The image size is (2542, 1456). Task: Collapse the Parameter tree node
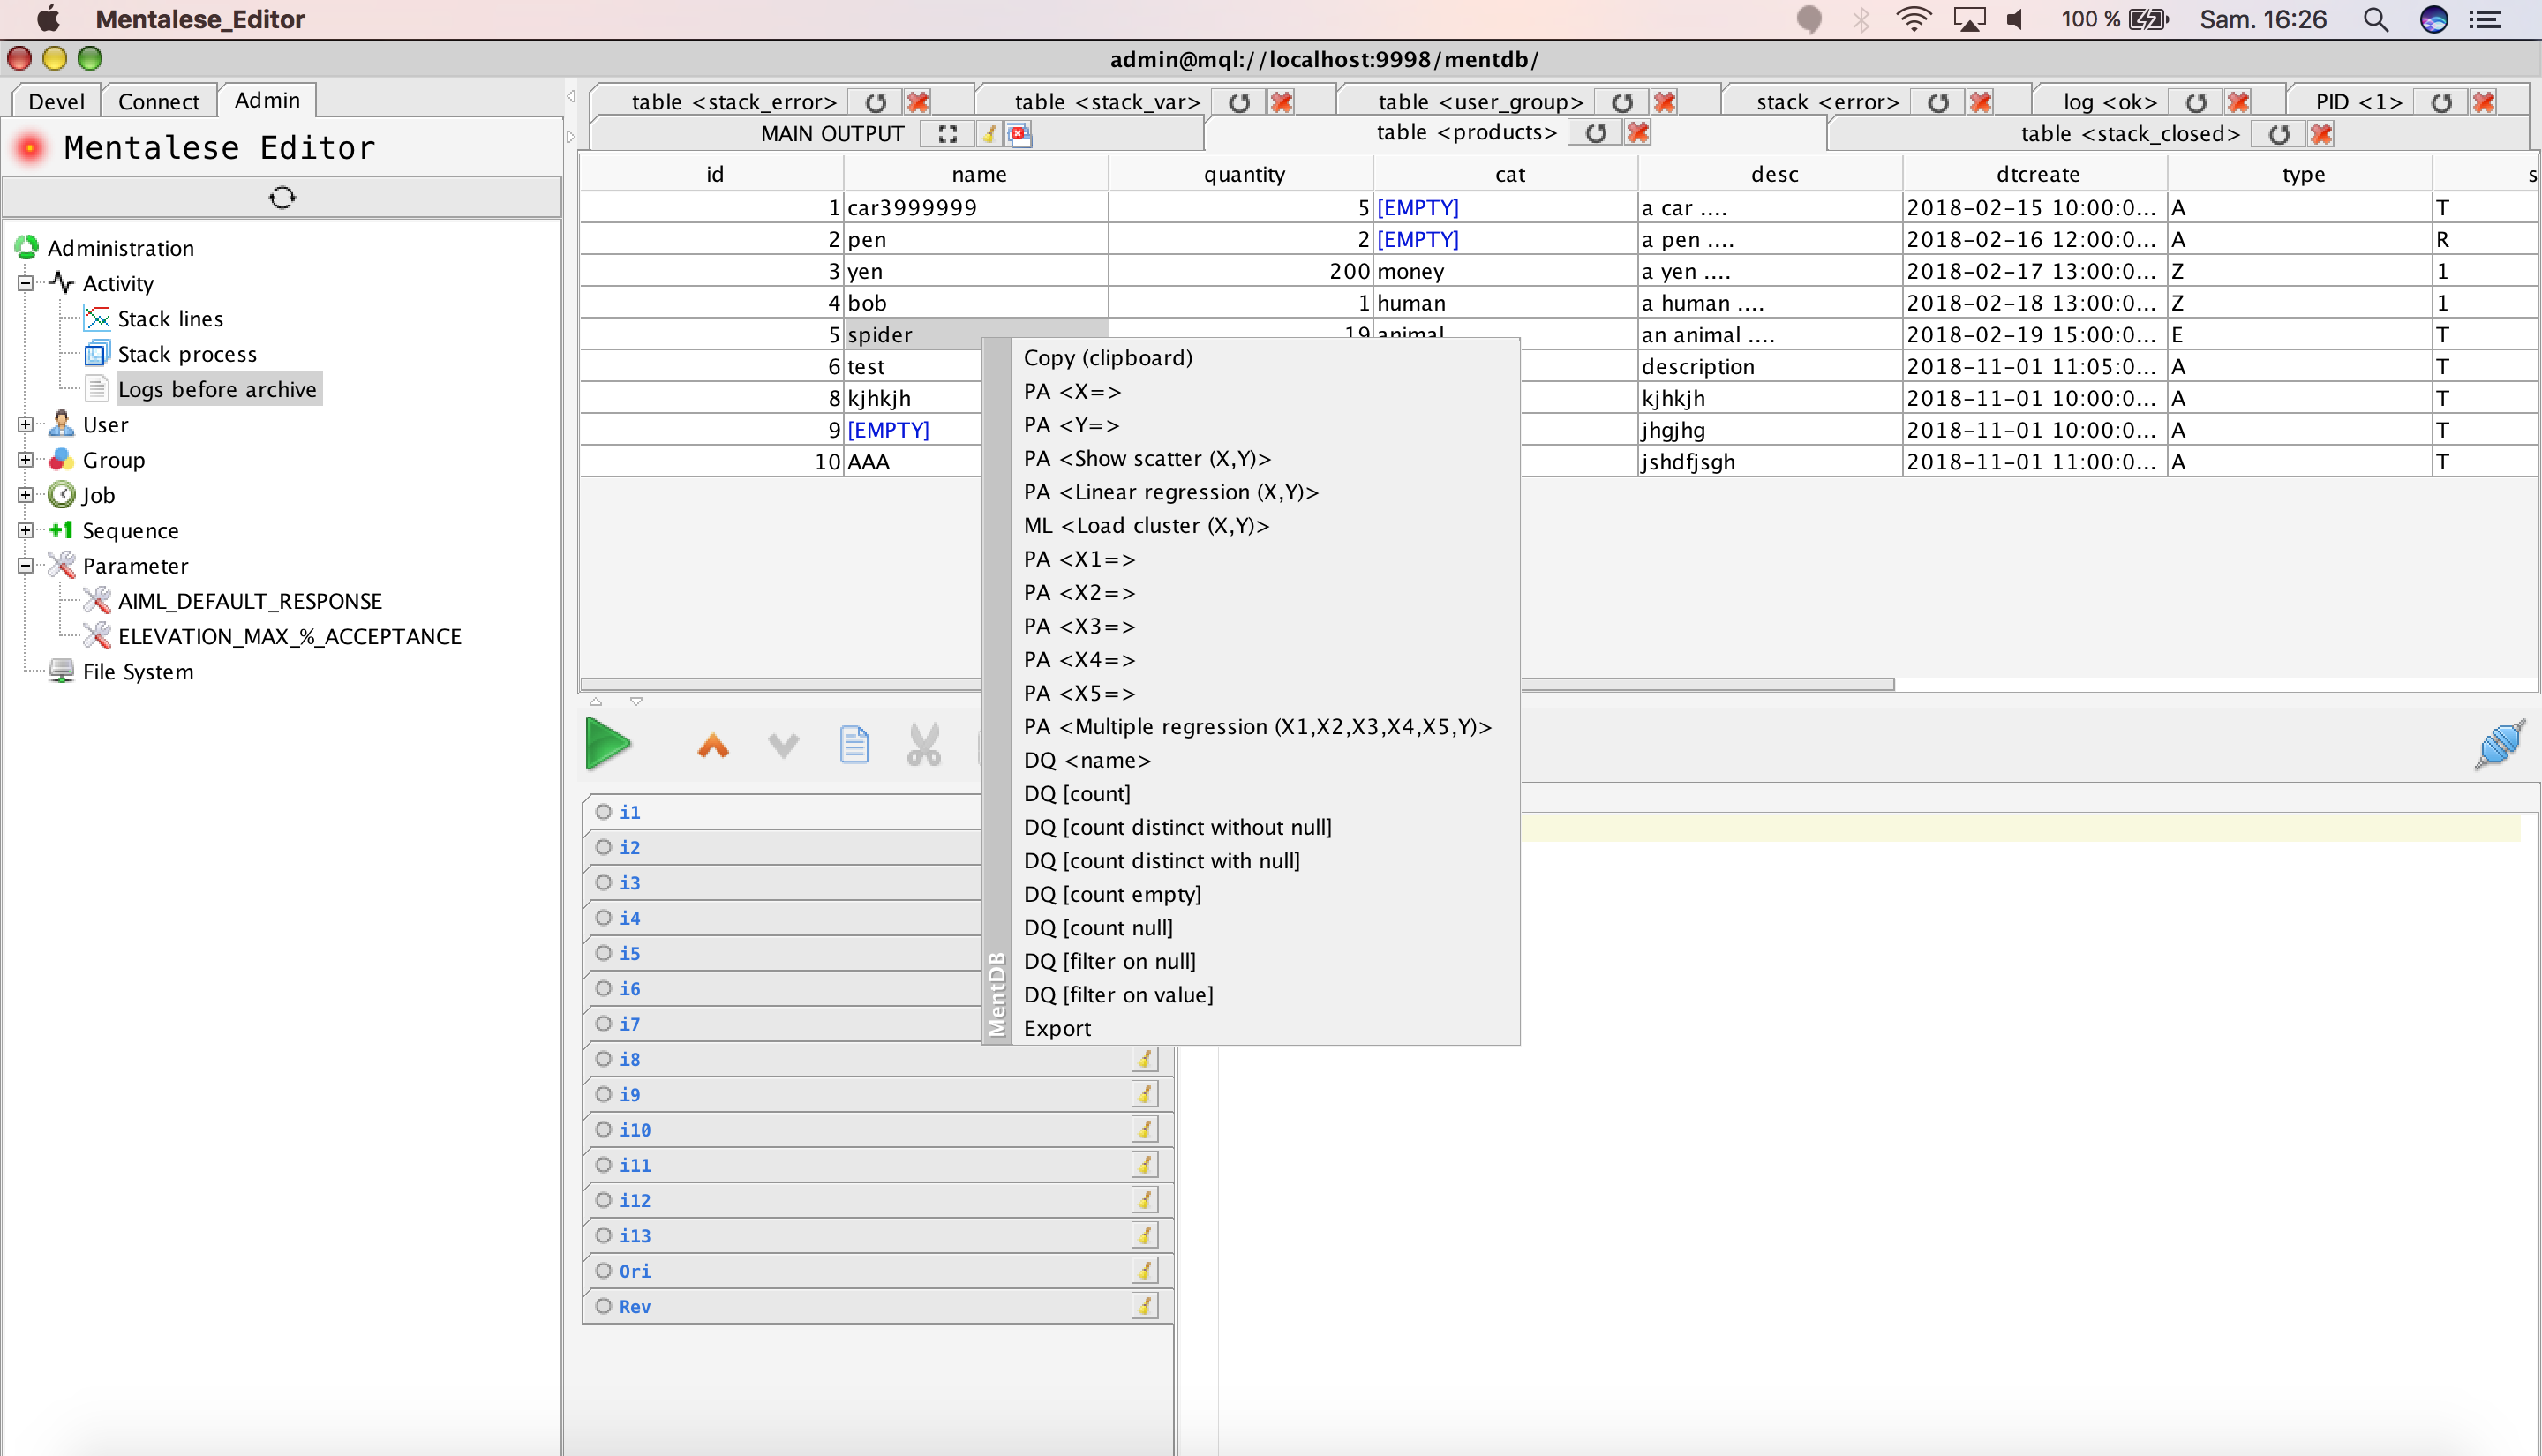26,566
